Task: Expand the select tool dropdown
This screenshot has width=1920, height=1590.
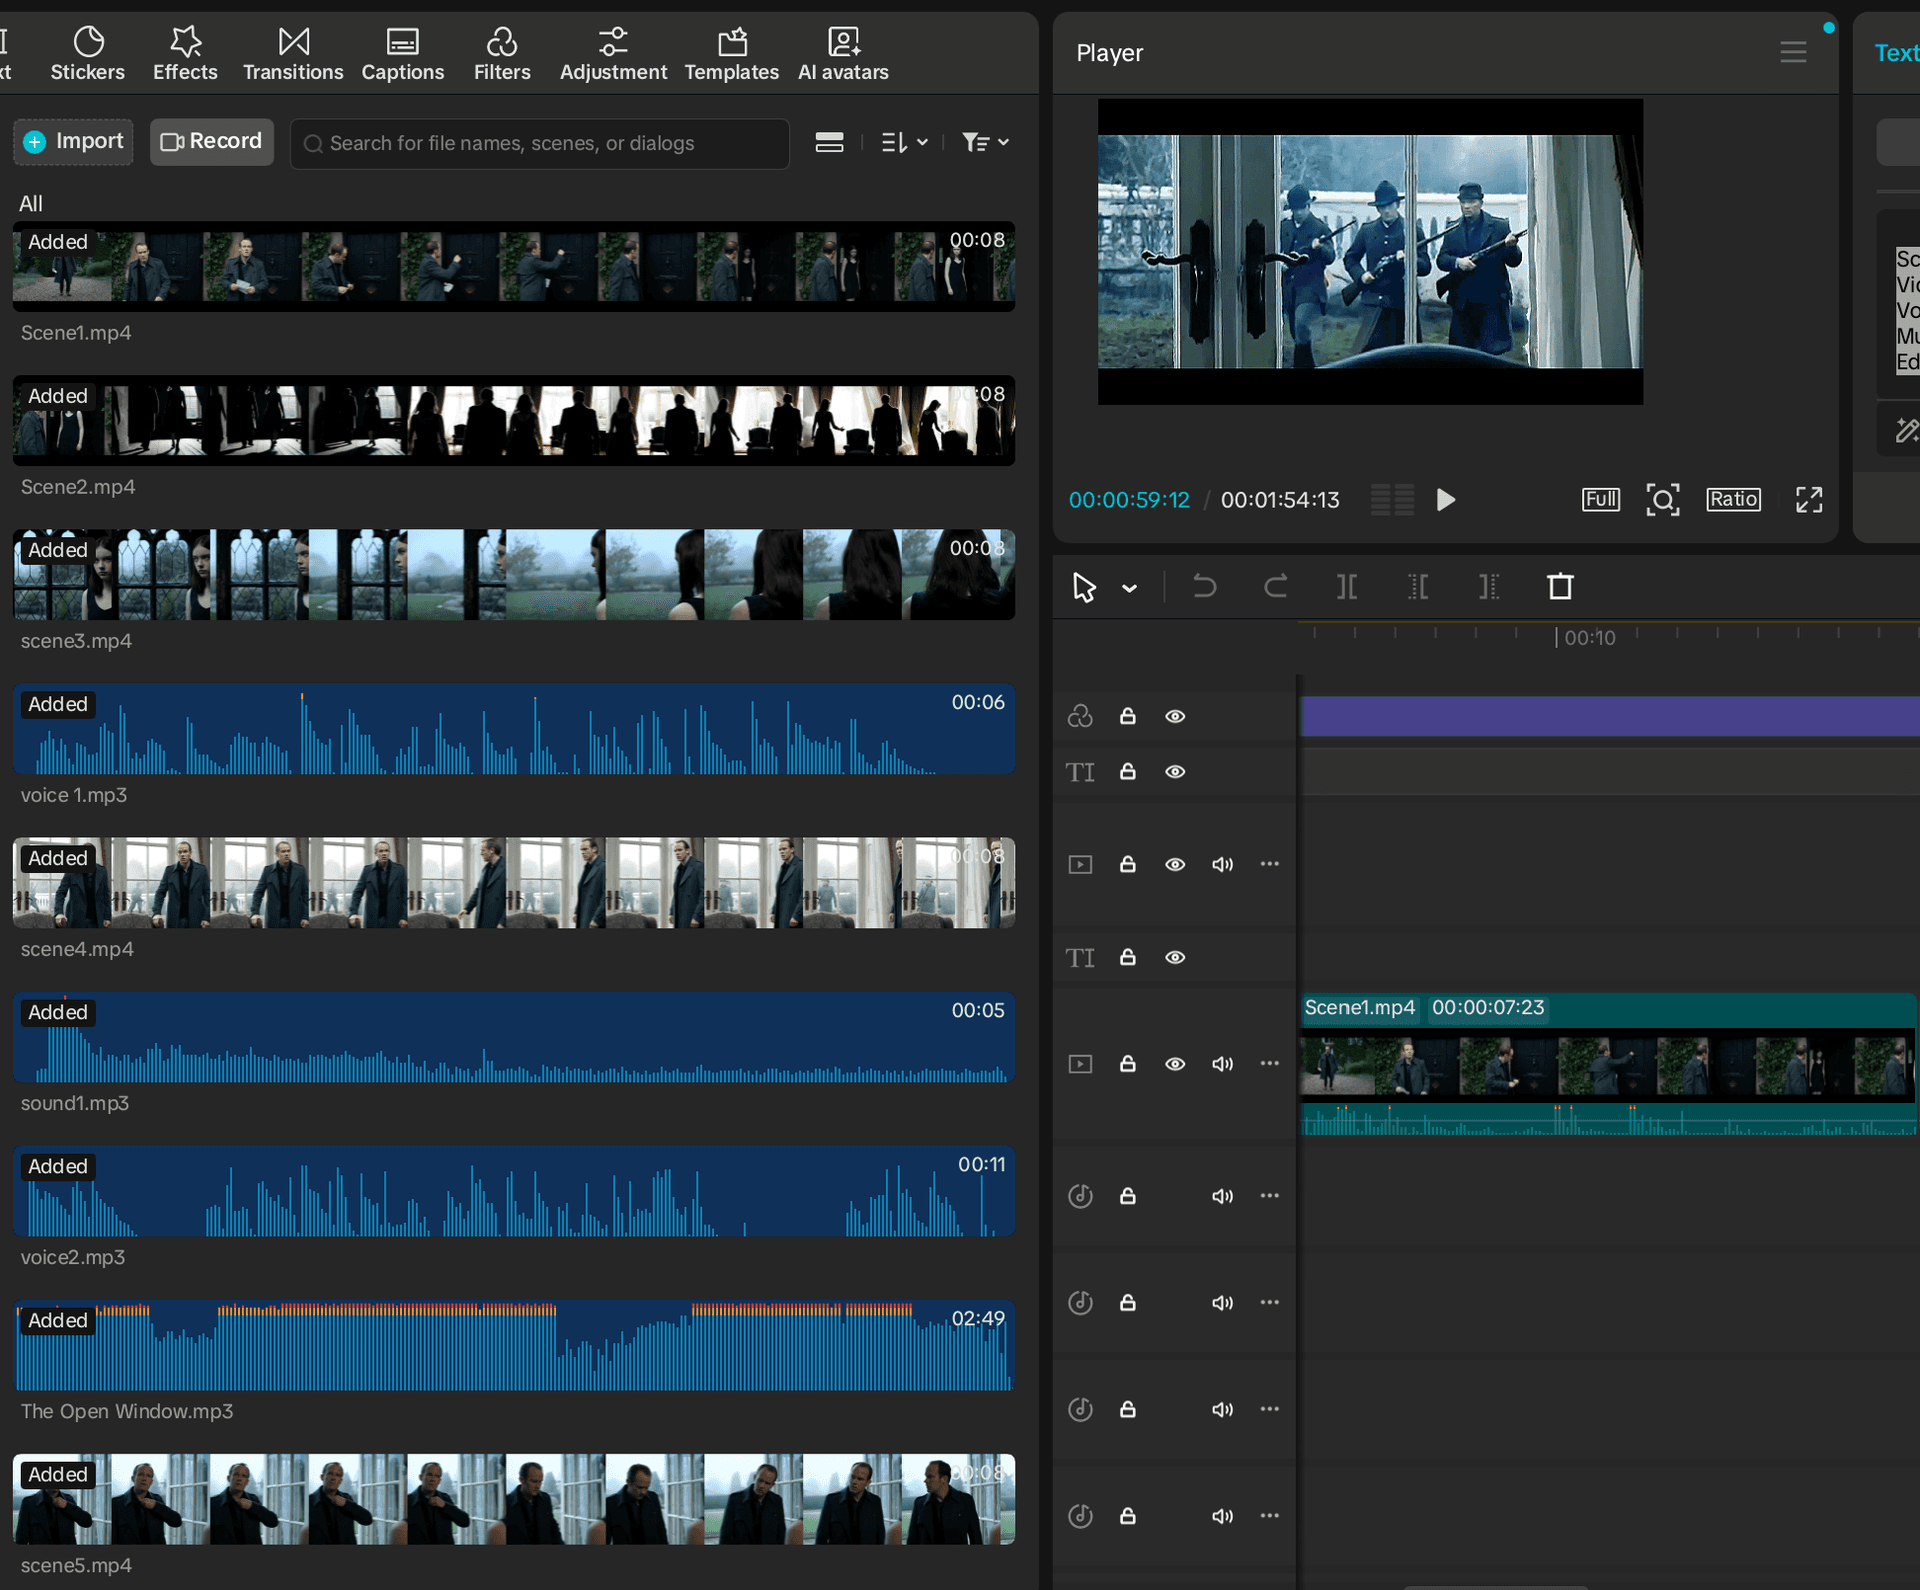Action: (x=1129, y=588)
